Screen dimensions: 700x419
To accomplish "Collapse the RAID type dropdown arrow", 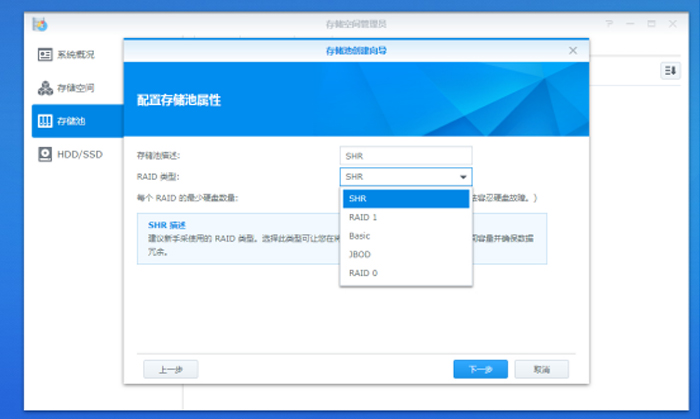I will tap(463, 177).
